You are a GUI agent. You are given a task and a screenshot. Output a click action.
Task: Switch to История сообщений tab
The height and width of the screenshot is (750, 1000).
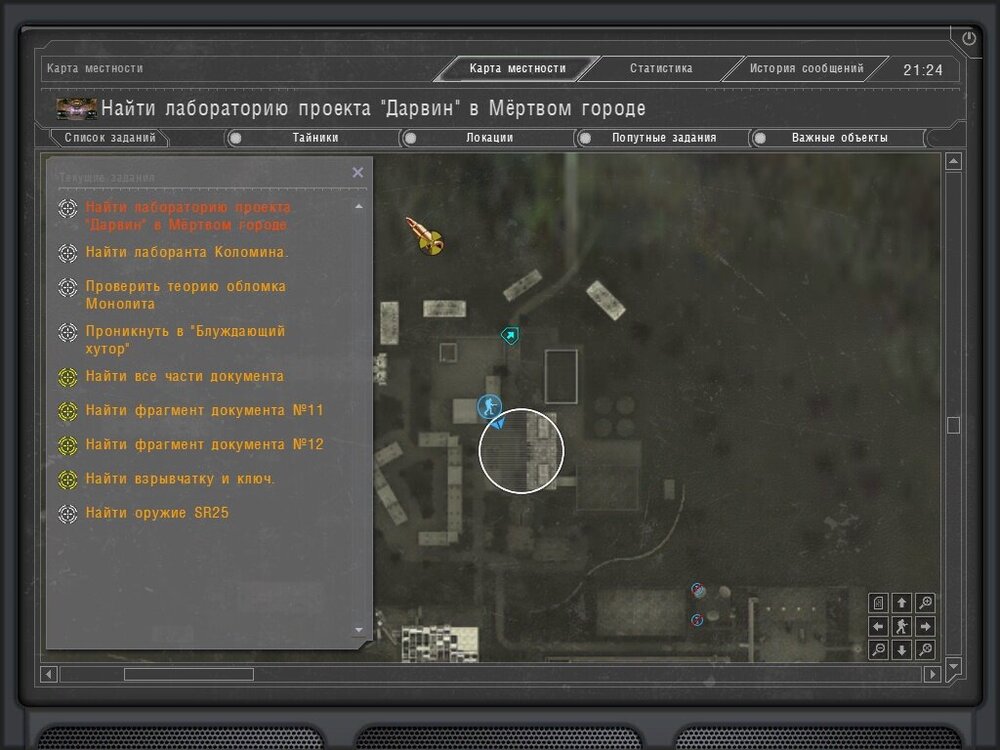806,68
